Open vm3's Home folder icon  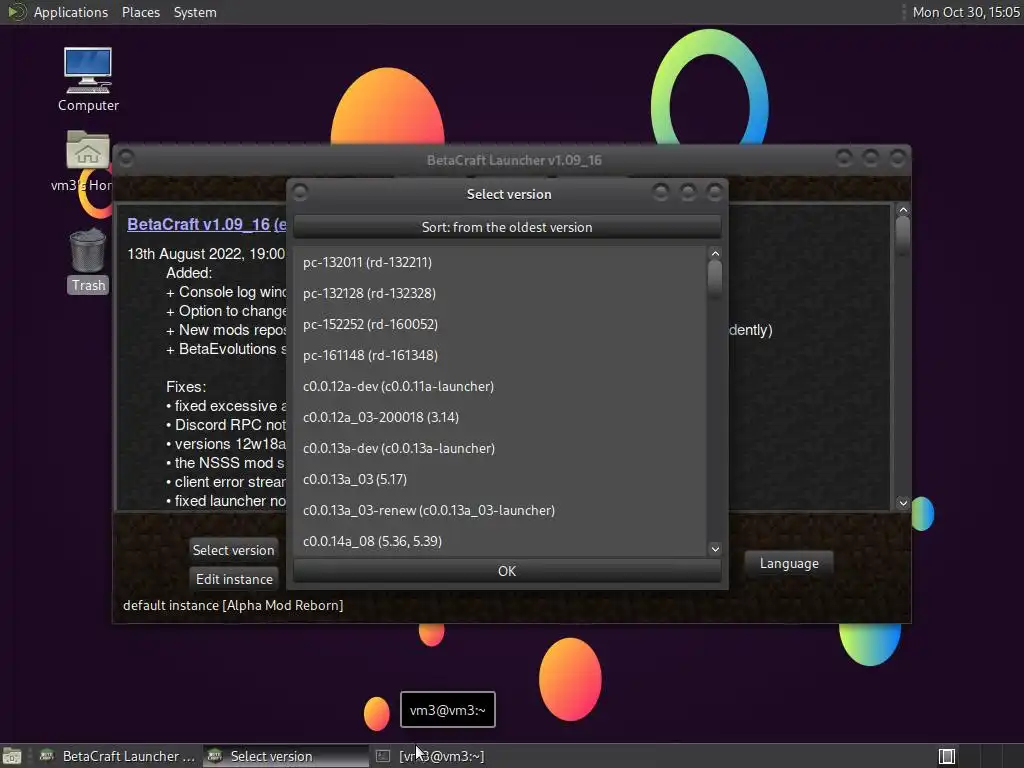pos(87,161)
